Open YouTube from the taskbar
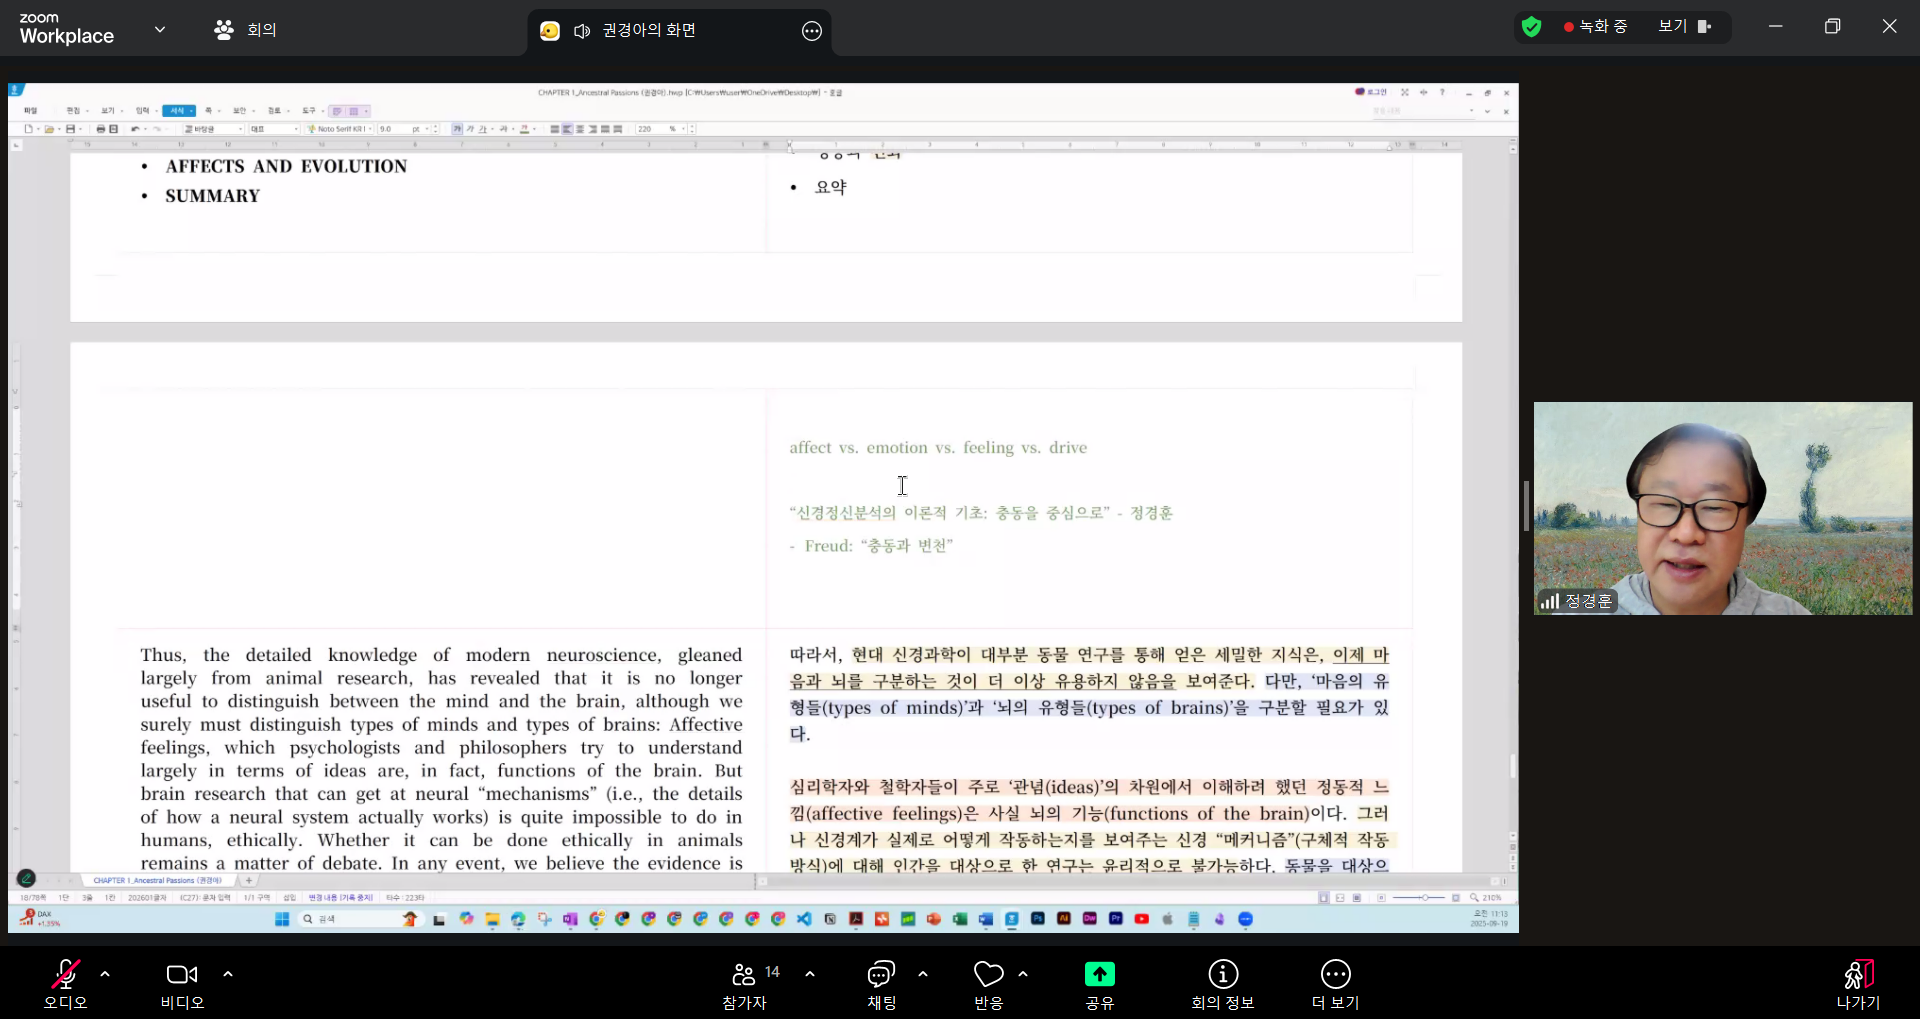The width and height of the screenshot is (1920, 1020). [x=1141, y=919]
